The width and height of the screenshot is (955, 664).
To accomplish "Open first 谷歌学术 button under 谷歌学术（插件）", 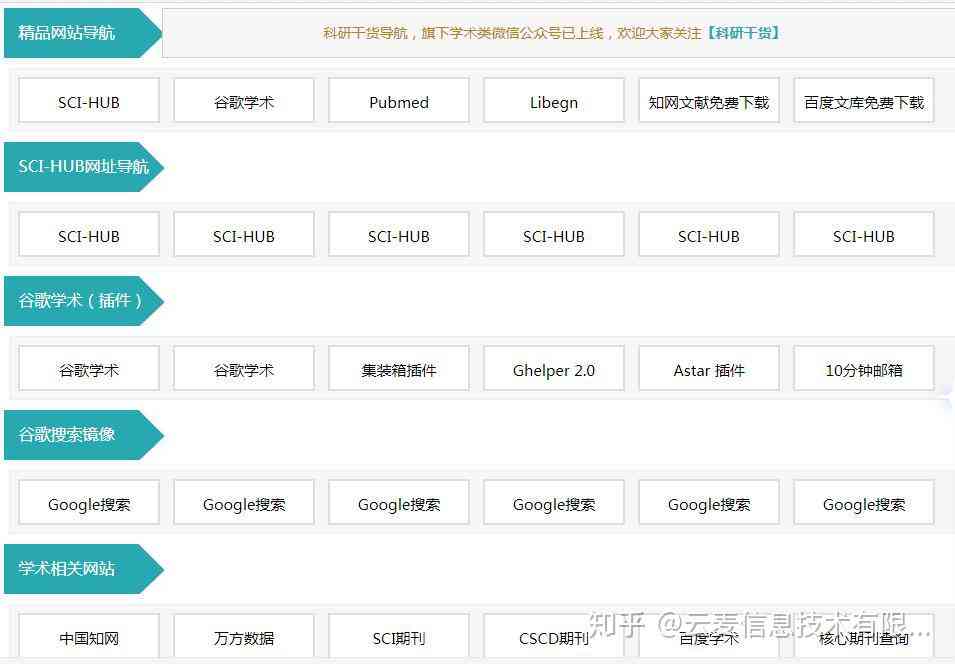I will 89,369.
